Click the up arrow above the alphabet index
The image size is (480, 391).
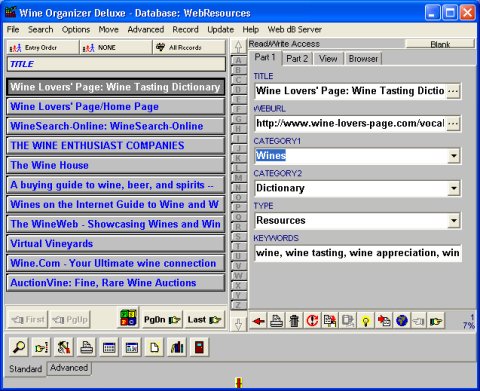coord(238,47)
